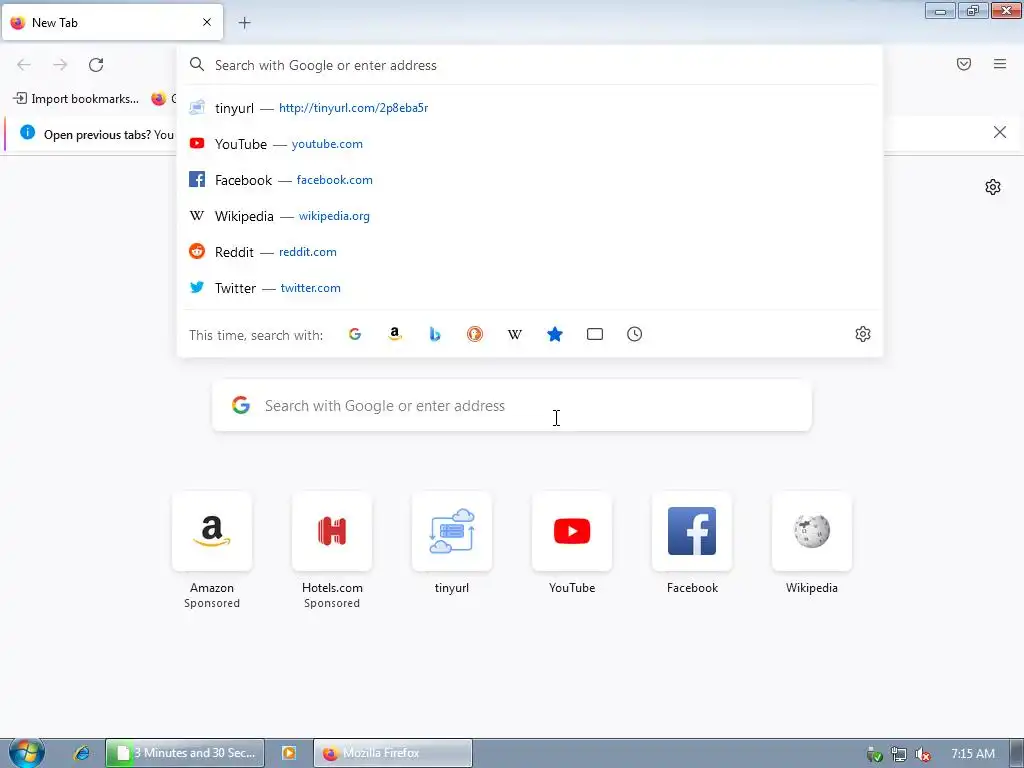Open search settings gear in dropdown
Image resolution: width=1024 pixels, height=768 pixels.
863,334
